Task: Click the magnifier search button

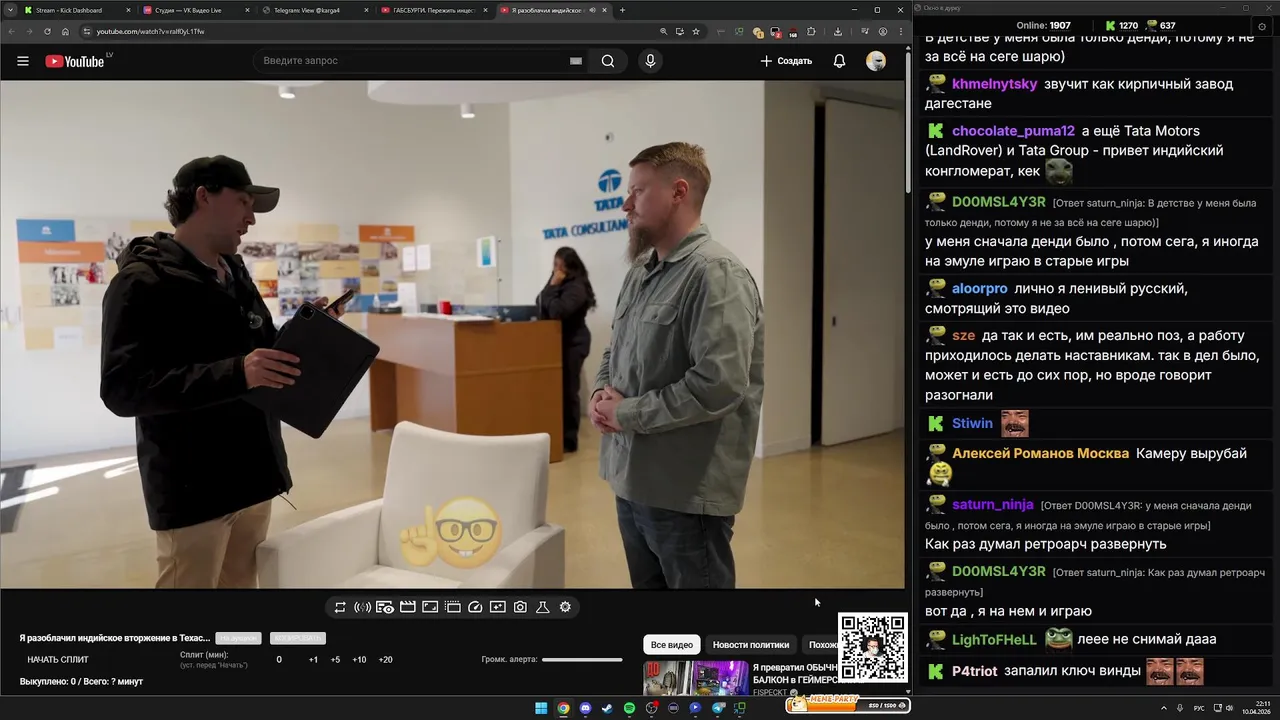Action: pos(608,61)
